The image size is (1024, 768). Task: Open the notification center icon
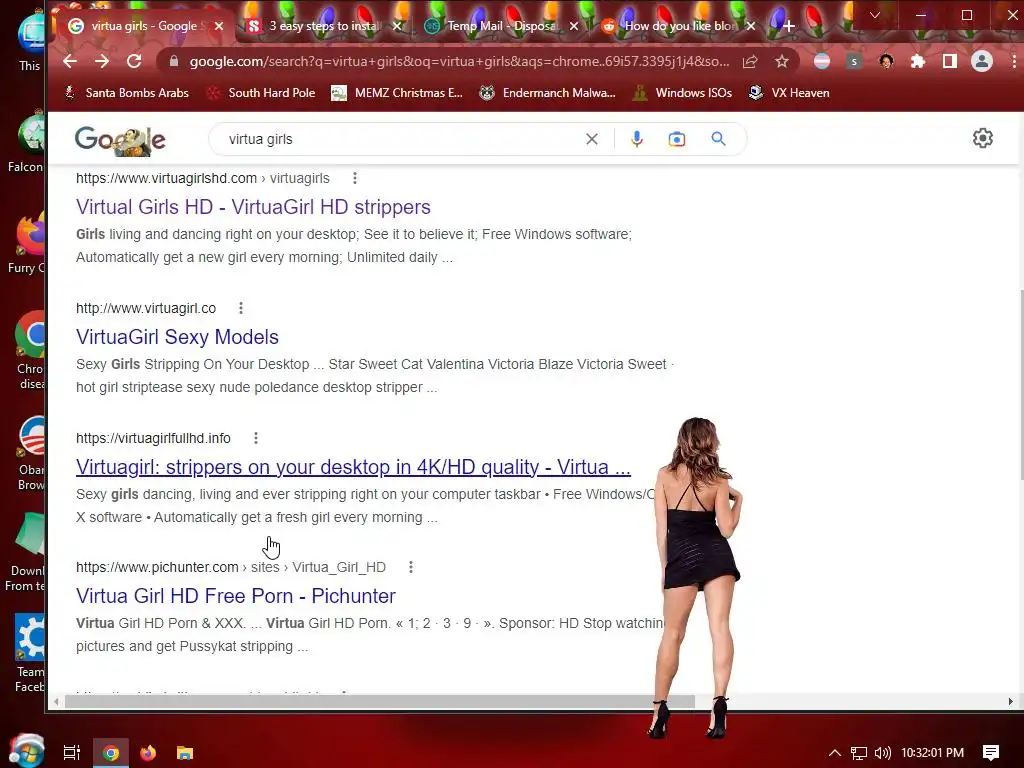click(x=991, y=753)
